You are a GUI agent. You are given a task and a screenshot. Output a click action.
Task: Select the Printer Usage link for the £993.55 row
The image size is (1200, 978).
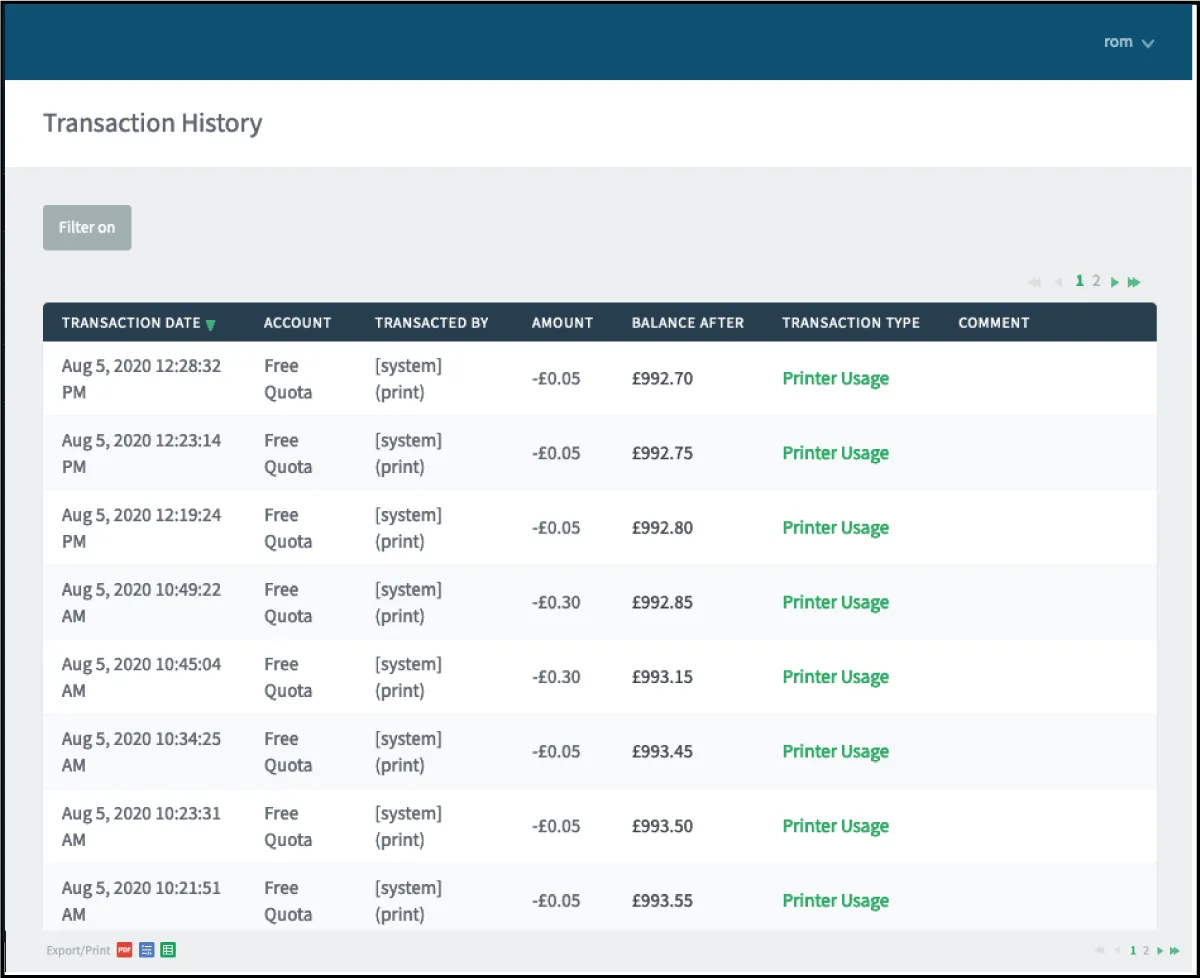tap(836, 900)
